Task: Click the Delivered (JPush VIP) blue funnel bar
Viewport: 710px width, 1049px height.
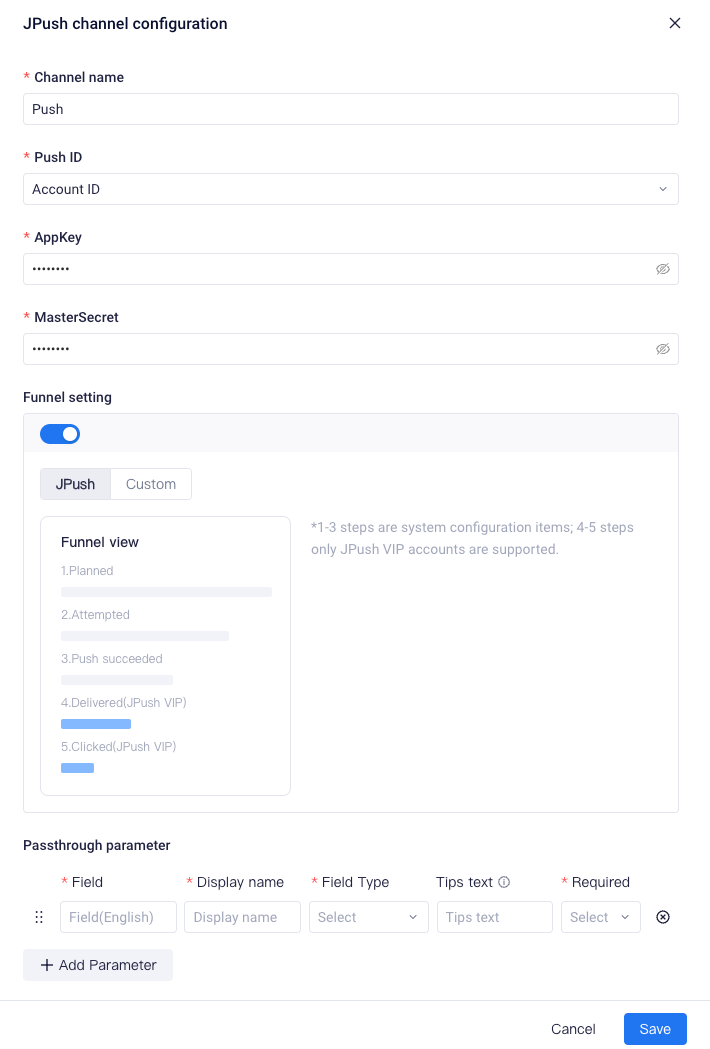Action: coord(96,724)
